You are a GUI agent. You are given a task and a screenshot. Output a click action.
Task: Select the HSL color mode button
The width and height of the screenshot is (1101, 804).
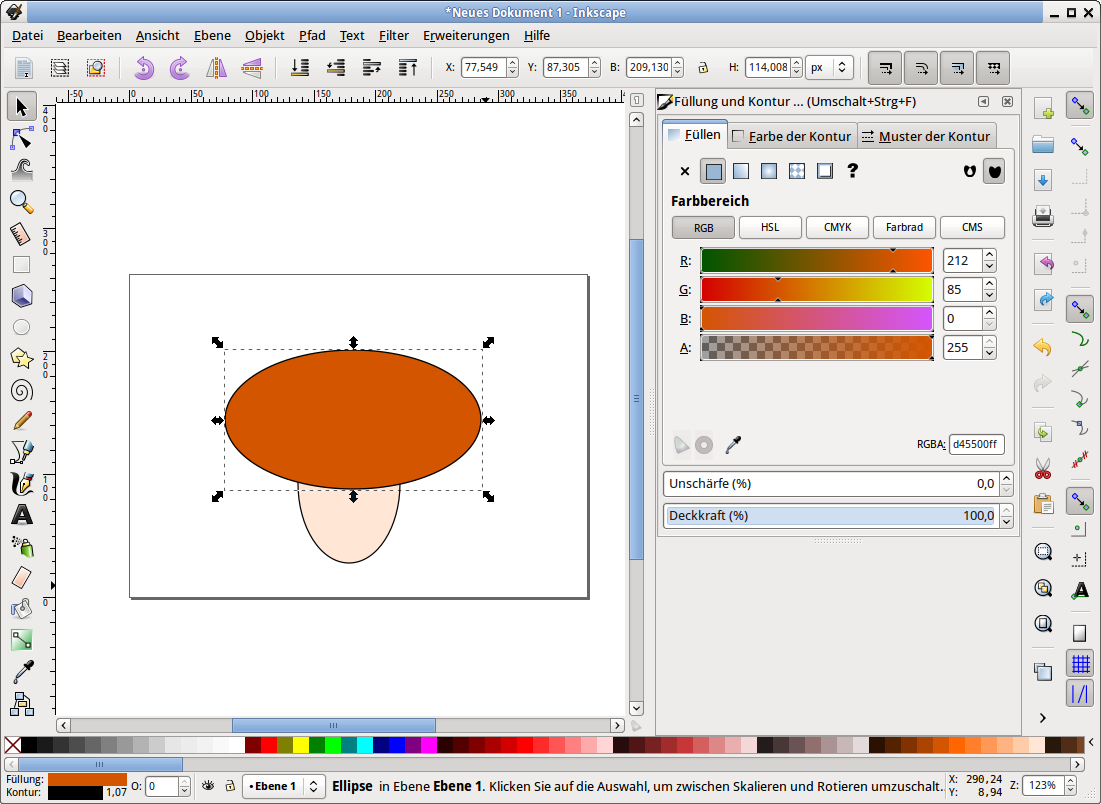[x=770, y=227]
